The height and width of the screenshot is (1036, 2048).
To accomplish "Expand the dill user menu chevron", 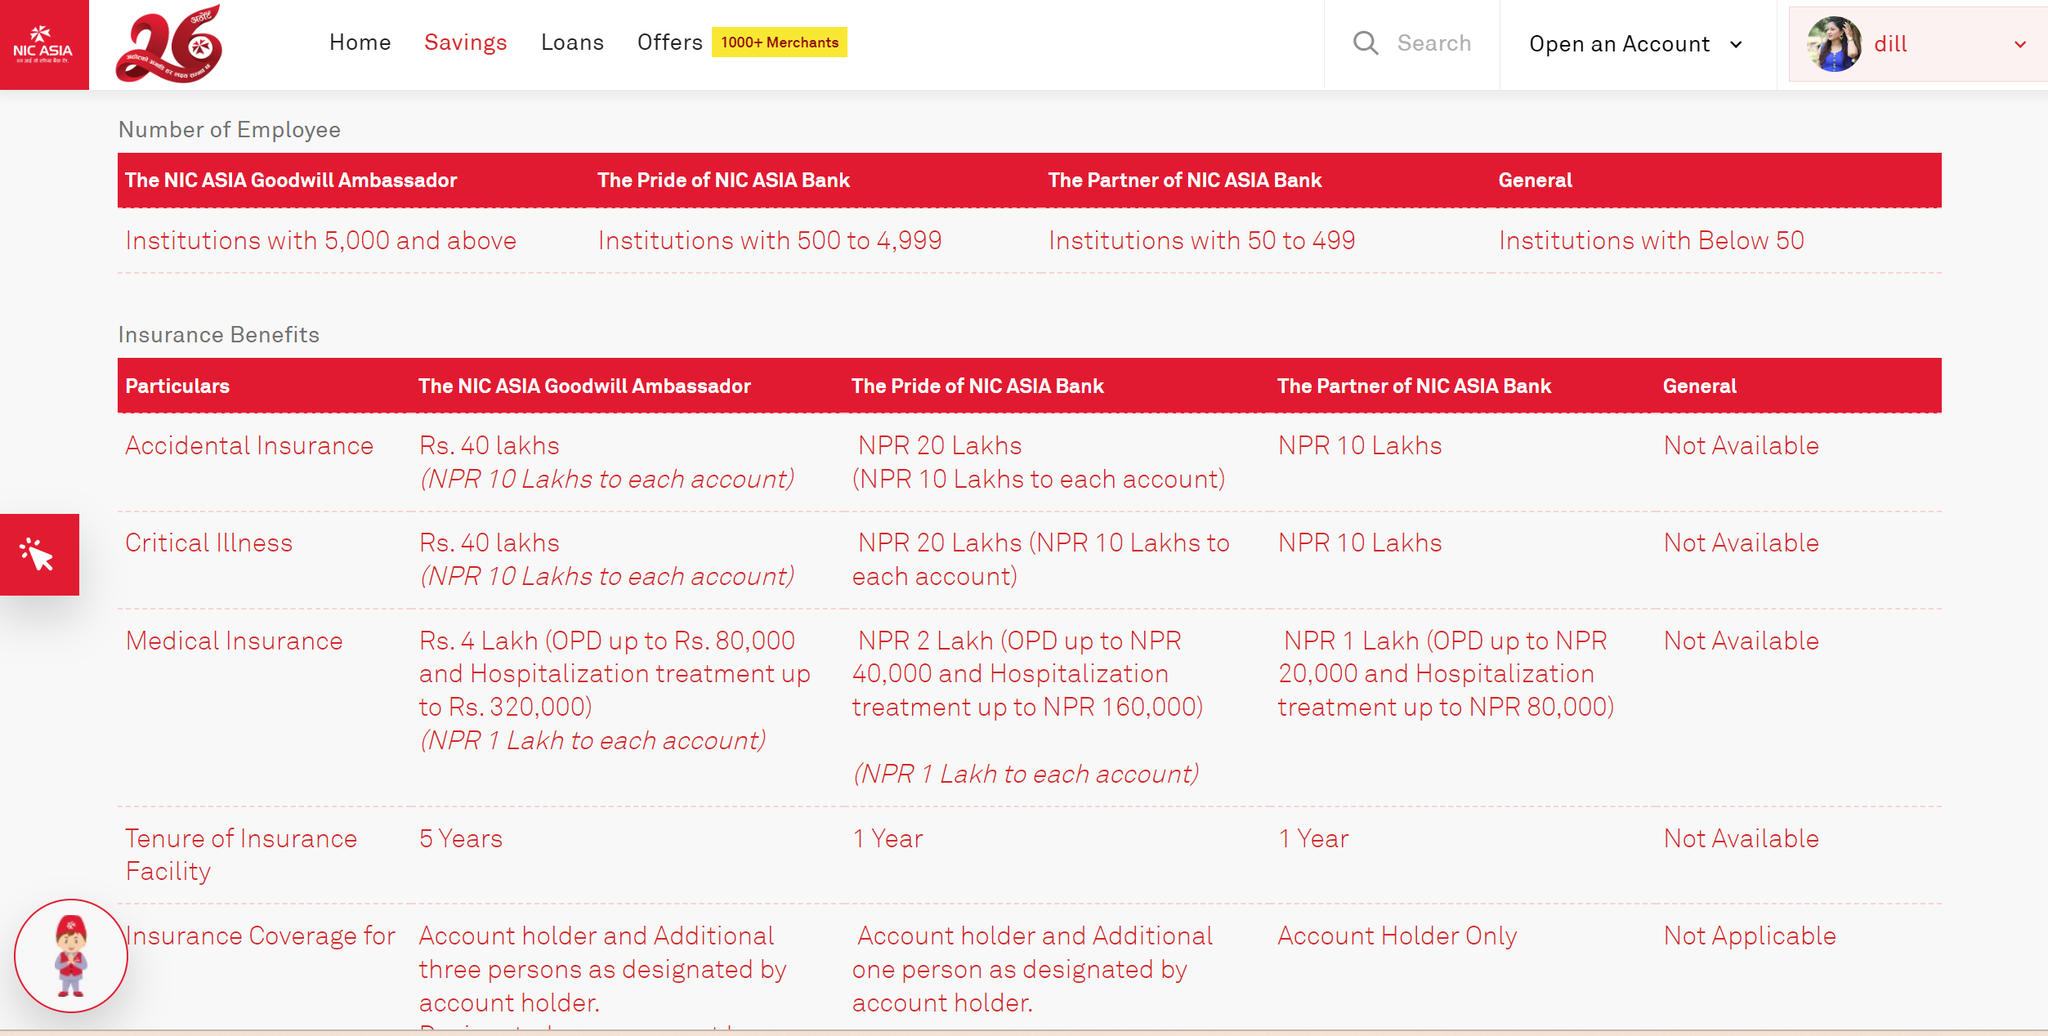I will pyautogui.click(x=2019, y=45).
